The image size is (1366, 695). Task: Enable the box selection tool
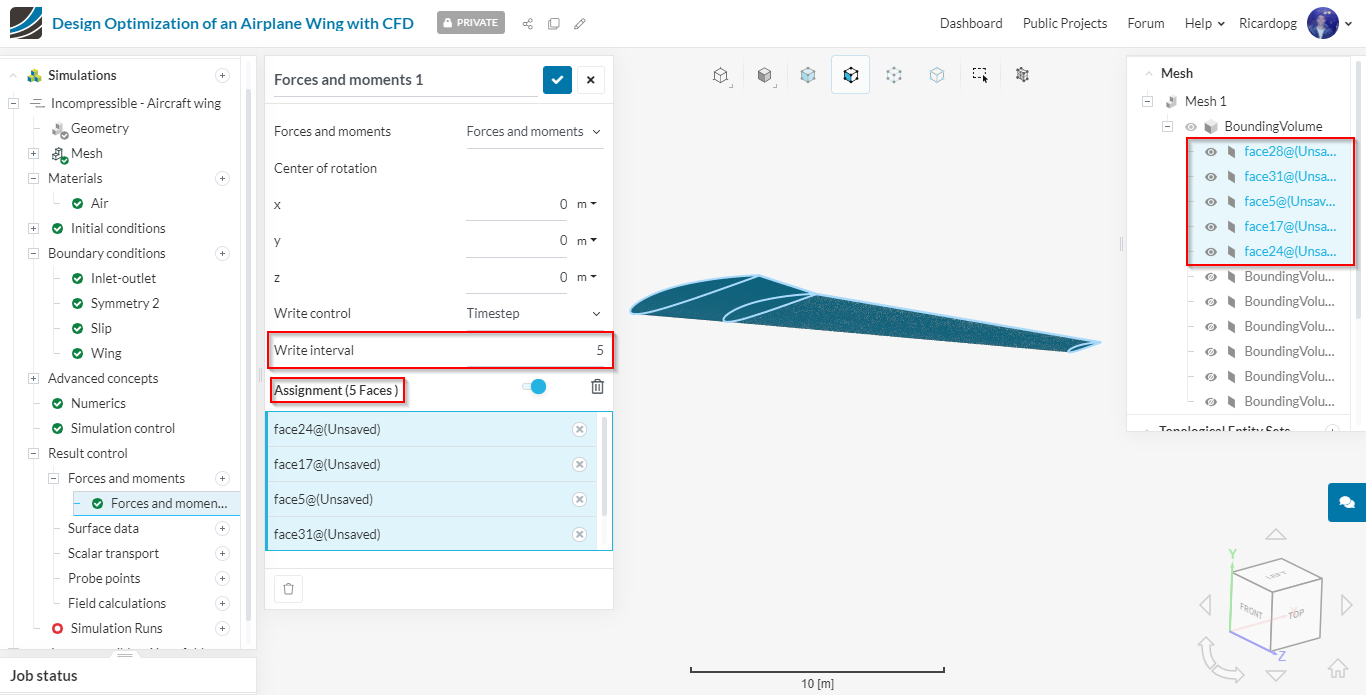pyautogui.click(x=980, y=75)
